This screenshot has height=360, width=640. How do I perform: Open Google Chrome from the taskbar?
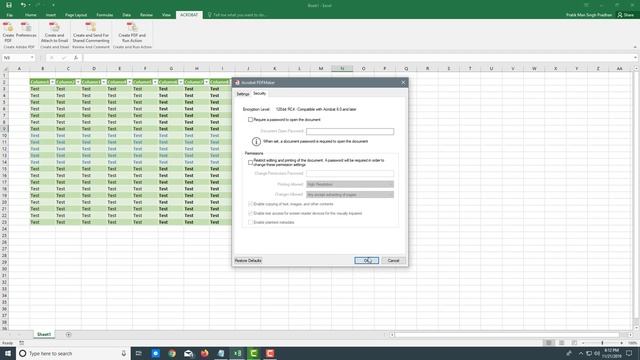[x=172, y=353]
